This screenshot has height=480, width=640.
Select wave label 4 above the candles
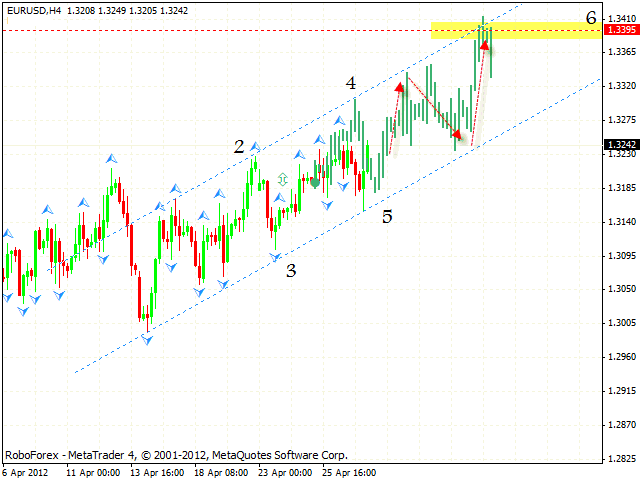click(351, 84)
